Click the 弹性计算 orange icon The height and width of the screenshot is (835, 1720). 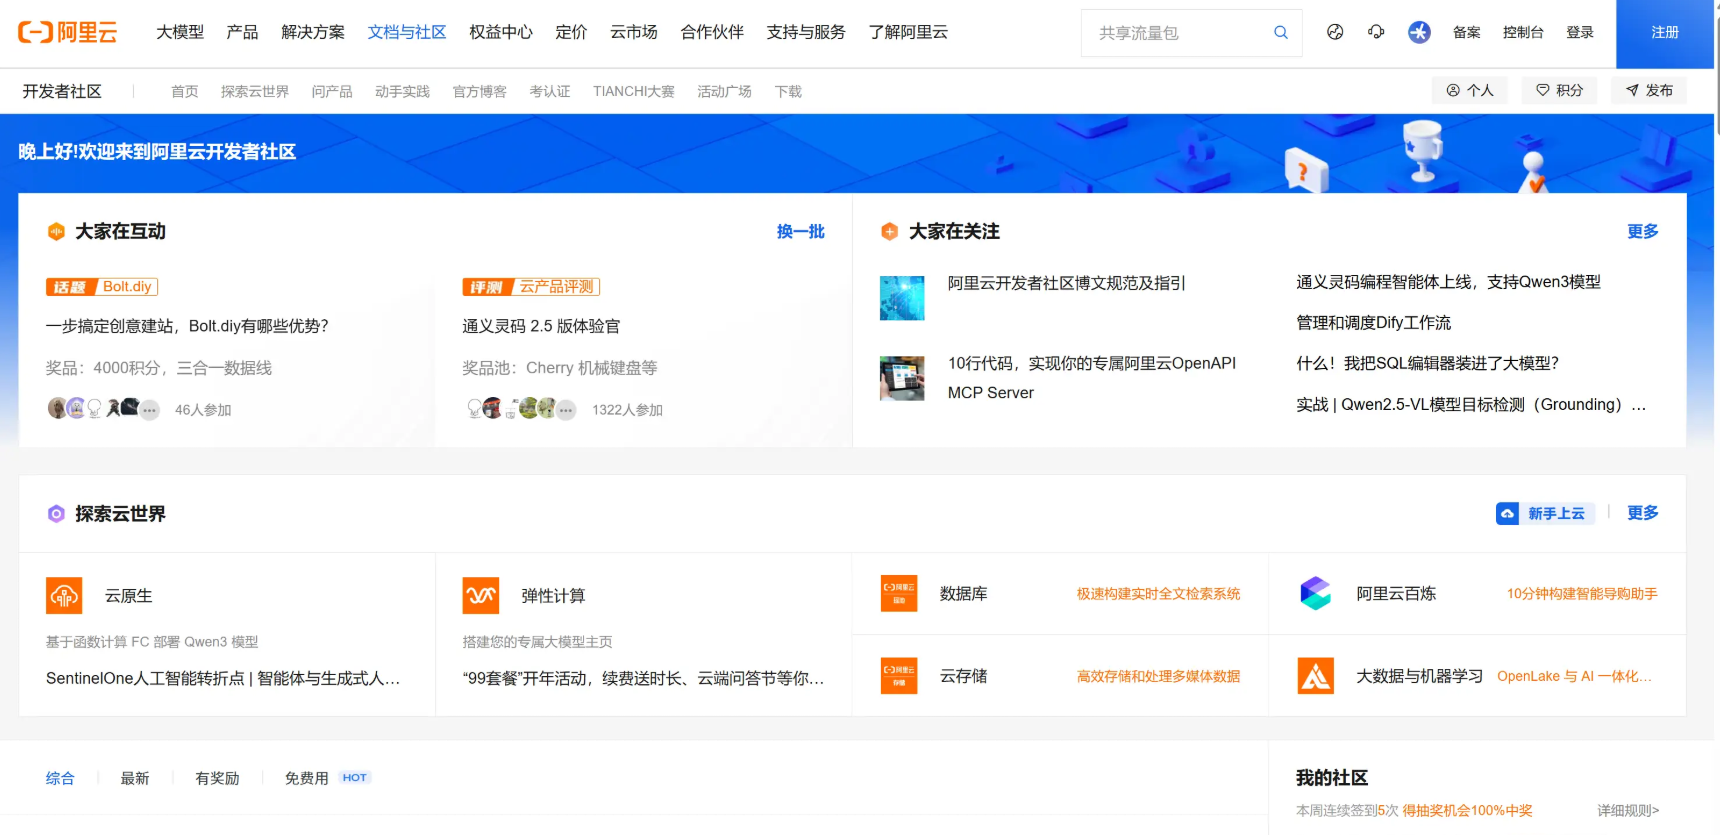(x=481, y=596)
